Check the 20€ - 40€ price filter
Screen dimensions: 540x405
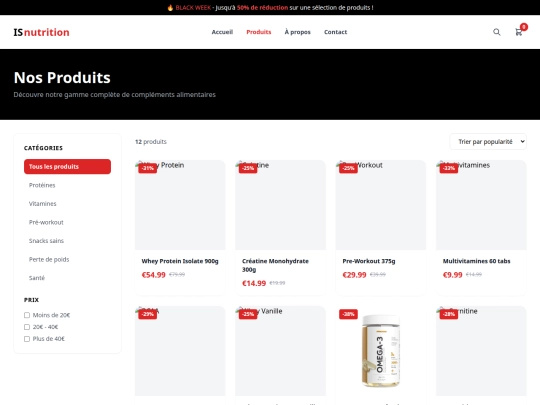click(27, 327)
